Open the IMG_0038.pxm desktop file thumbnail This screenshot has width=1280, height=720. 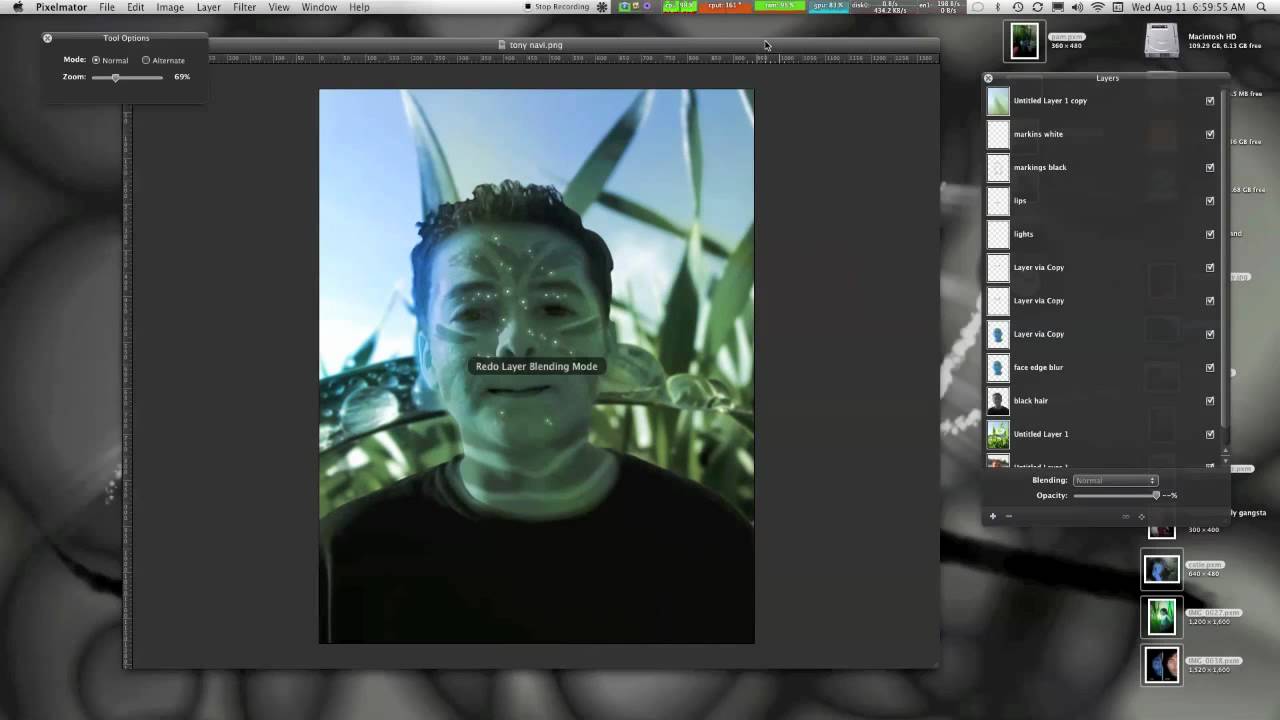(x=1162, y=665)
